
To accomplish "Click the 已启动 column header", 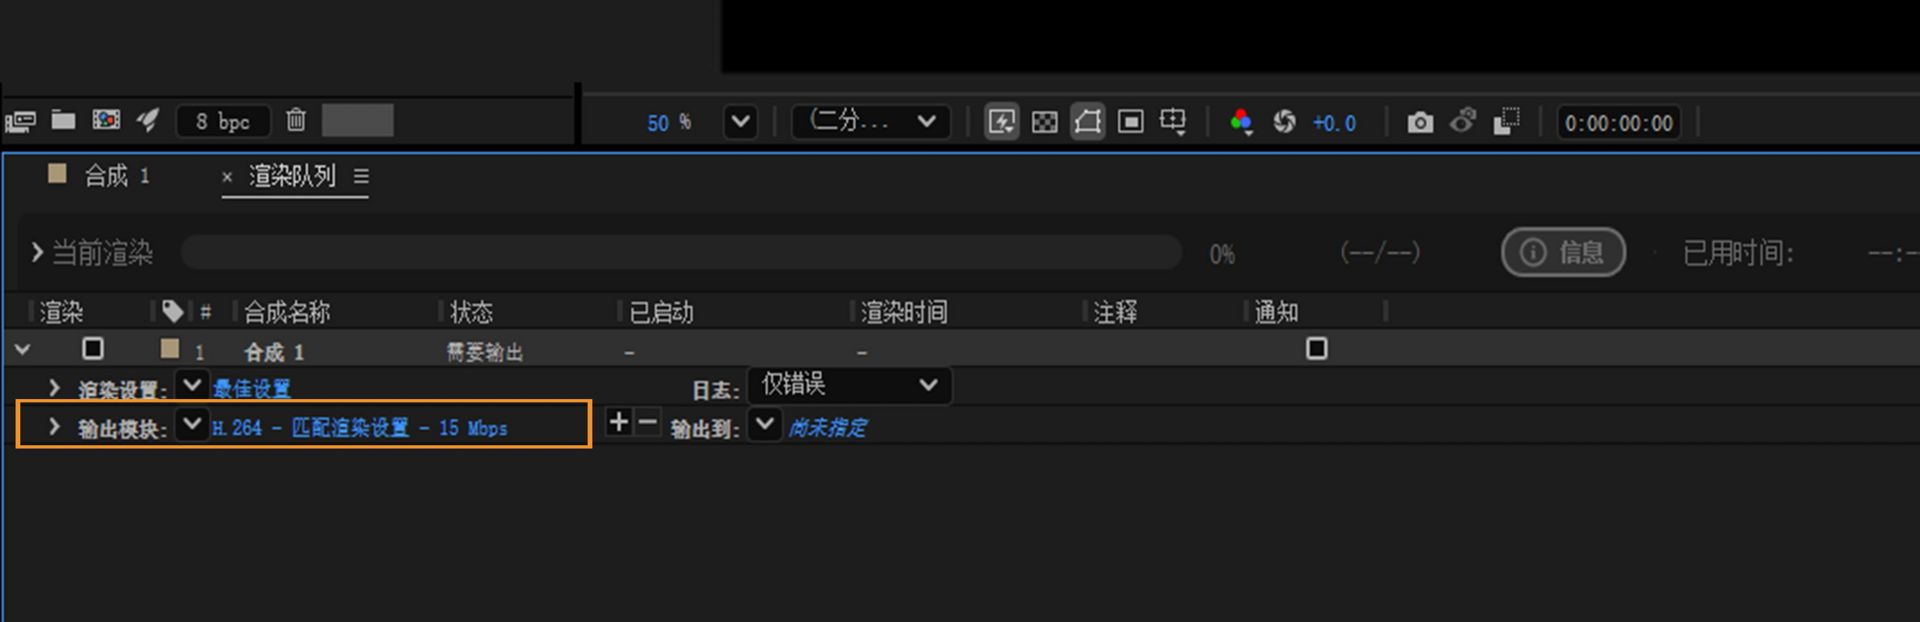I will [x=661, y=312].
